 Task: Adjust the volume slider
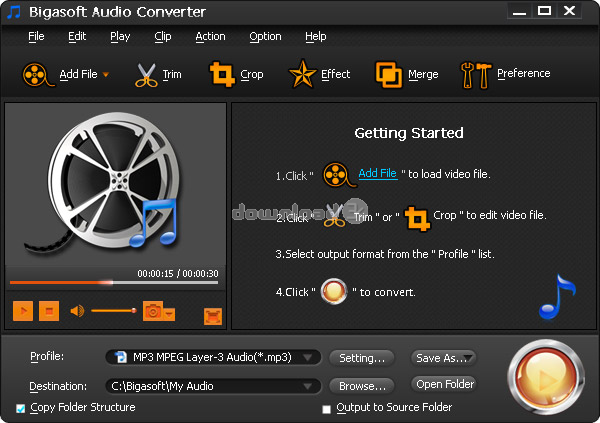point(114,310)
